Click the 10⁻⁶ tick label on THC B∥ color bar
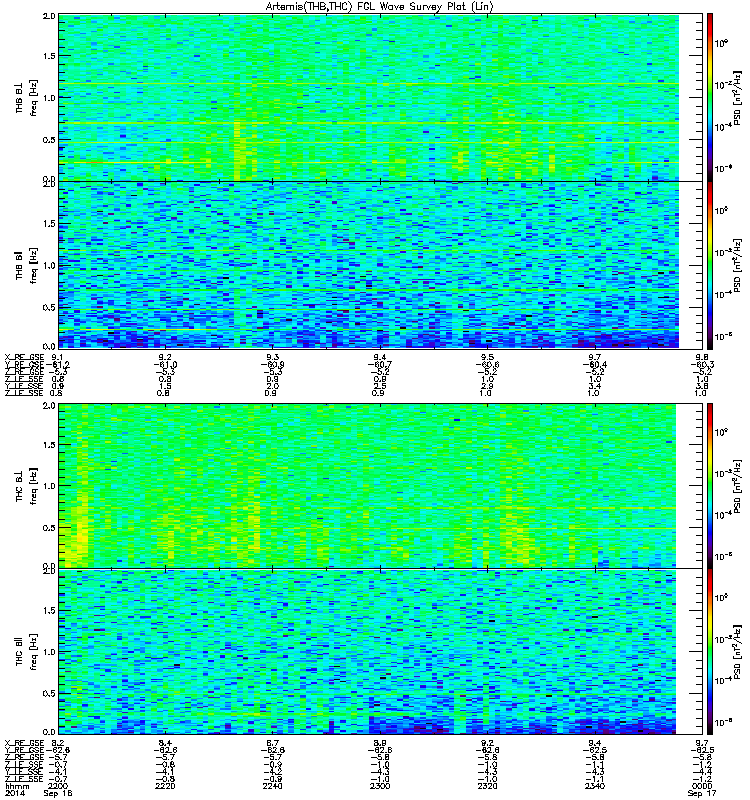This screenshot has height=800, width=750. [x=723, y=722]
